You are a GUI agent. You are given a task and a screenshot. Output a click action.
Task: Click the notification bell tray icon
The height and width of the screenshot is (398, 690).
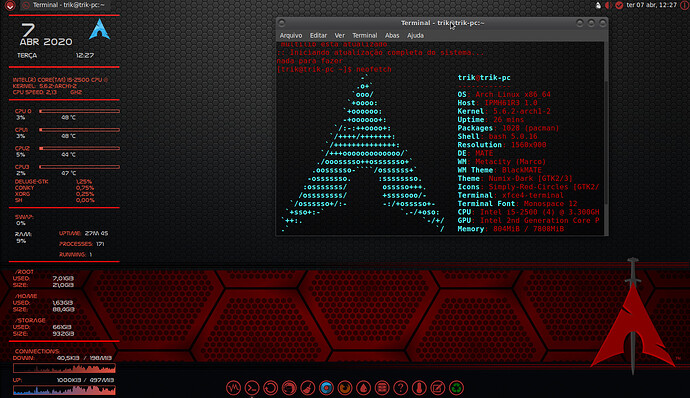598,5
